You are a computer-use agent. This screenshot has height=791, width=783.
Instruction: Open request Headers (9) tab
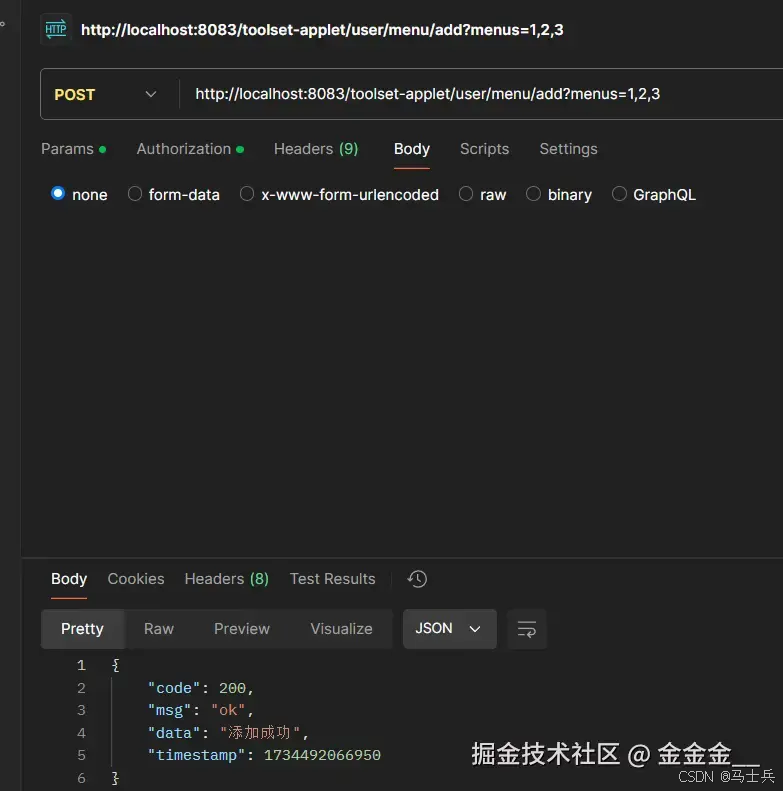coord(316,149)
